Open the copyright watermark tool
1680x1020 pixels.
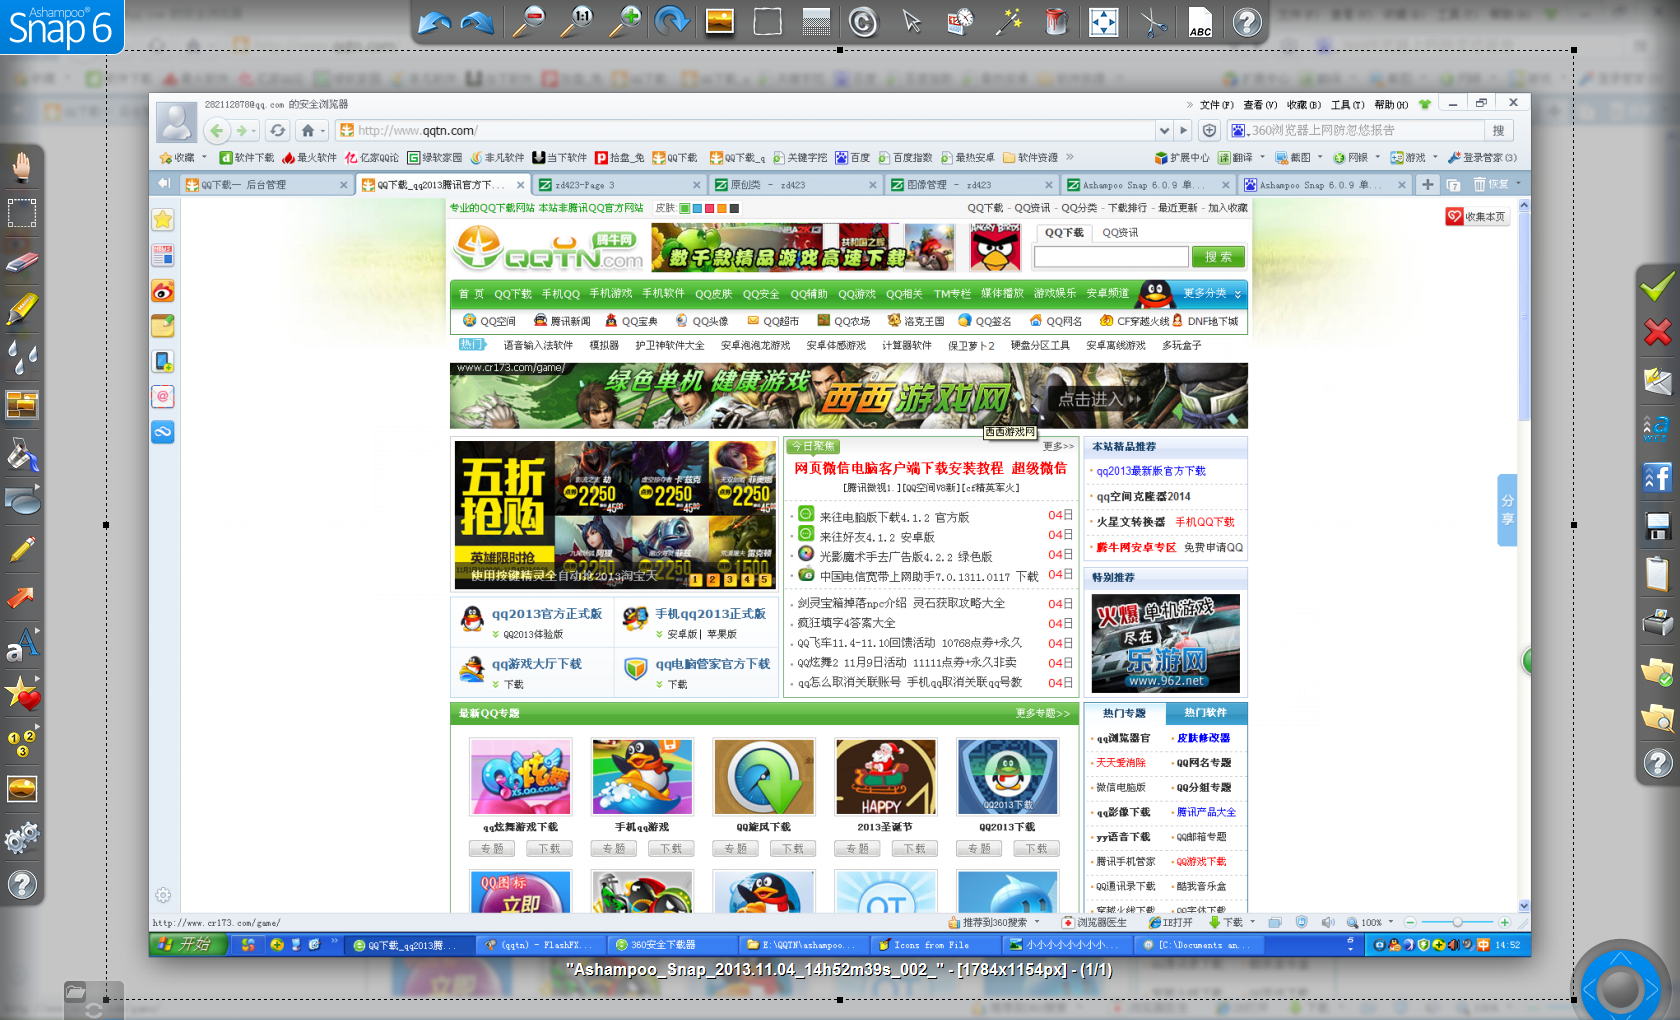(x=863, y=21)
